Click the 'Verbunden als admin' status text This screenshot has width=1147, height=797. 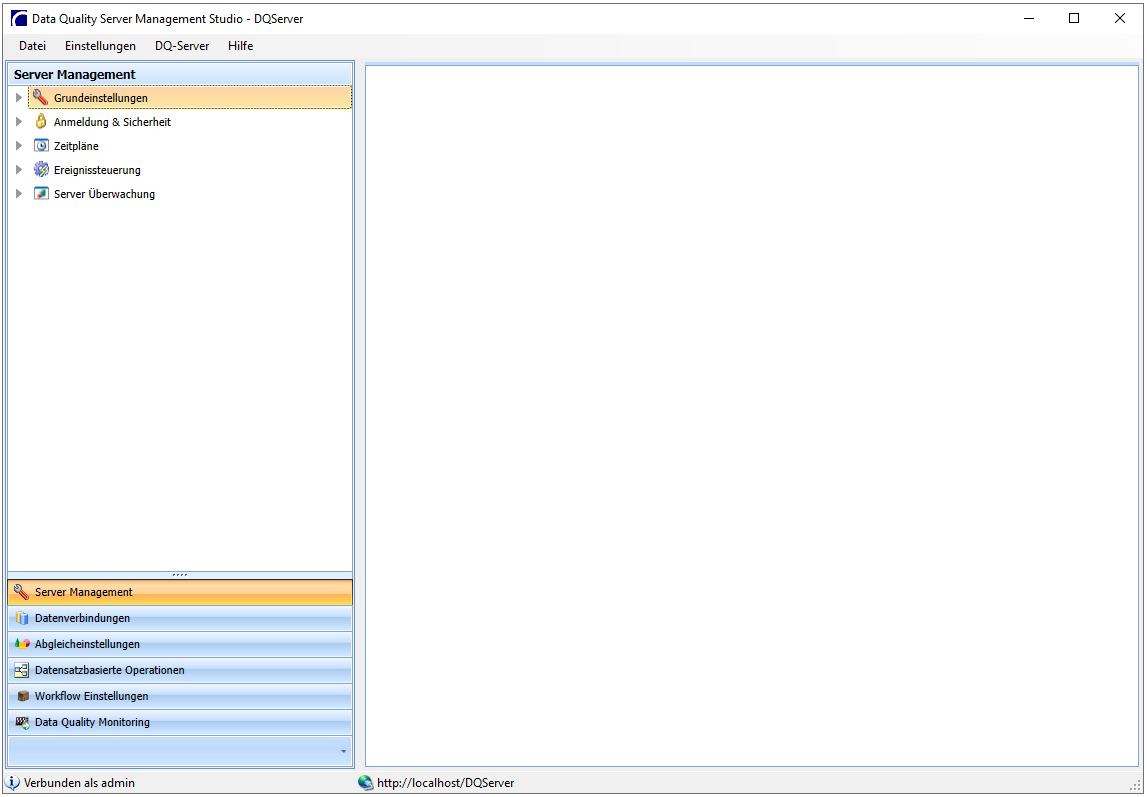(x=79, y=783)
